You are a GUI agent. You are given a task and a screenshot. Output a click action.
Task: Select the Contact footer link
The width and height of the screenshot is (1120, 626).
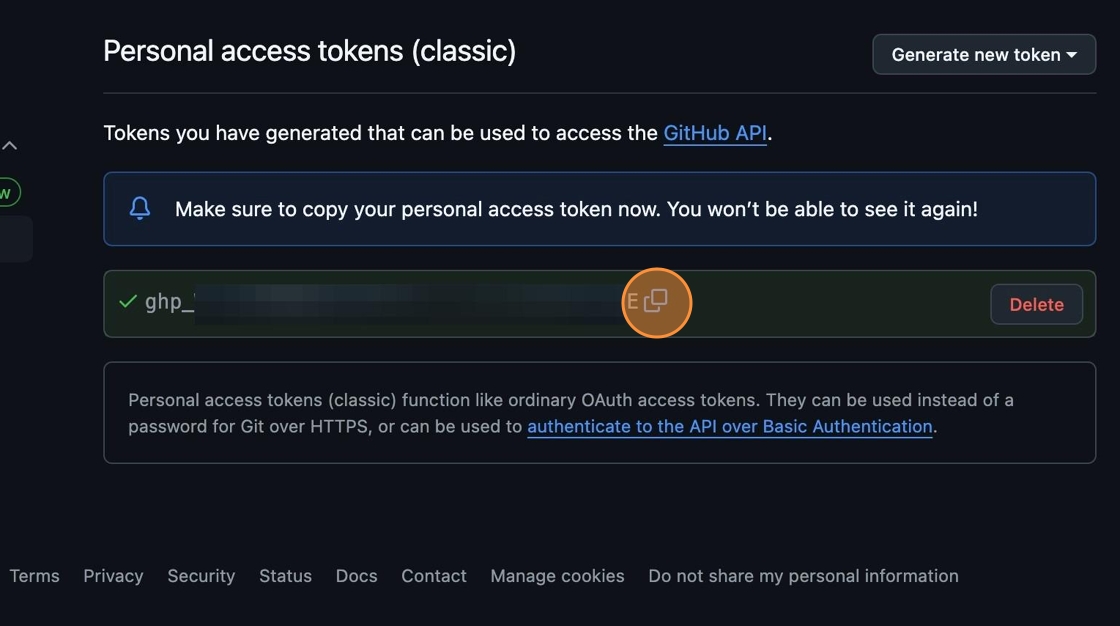[x=434, y=576]
